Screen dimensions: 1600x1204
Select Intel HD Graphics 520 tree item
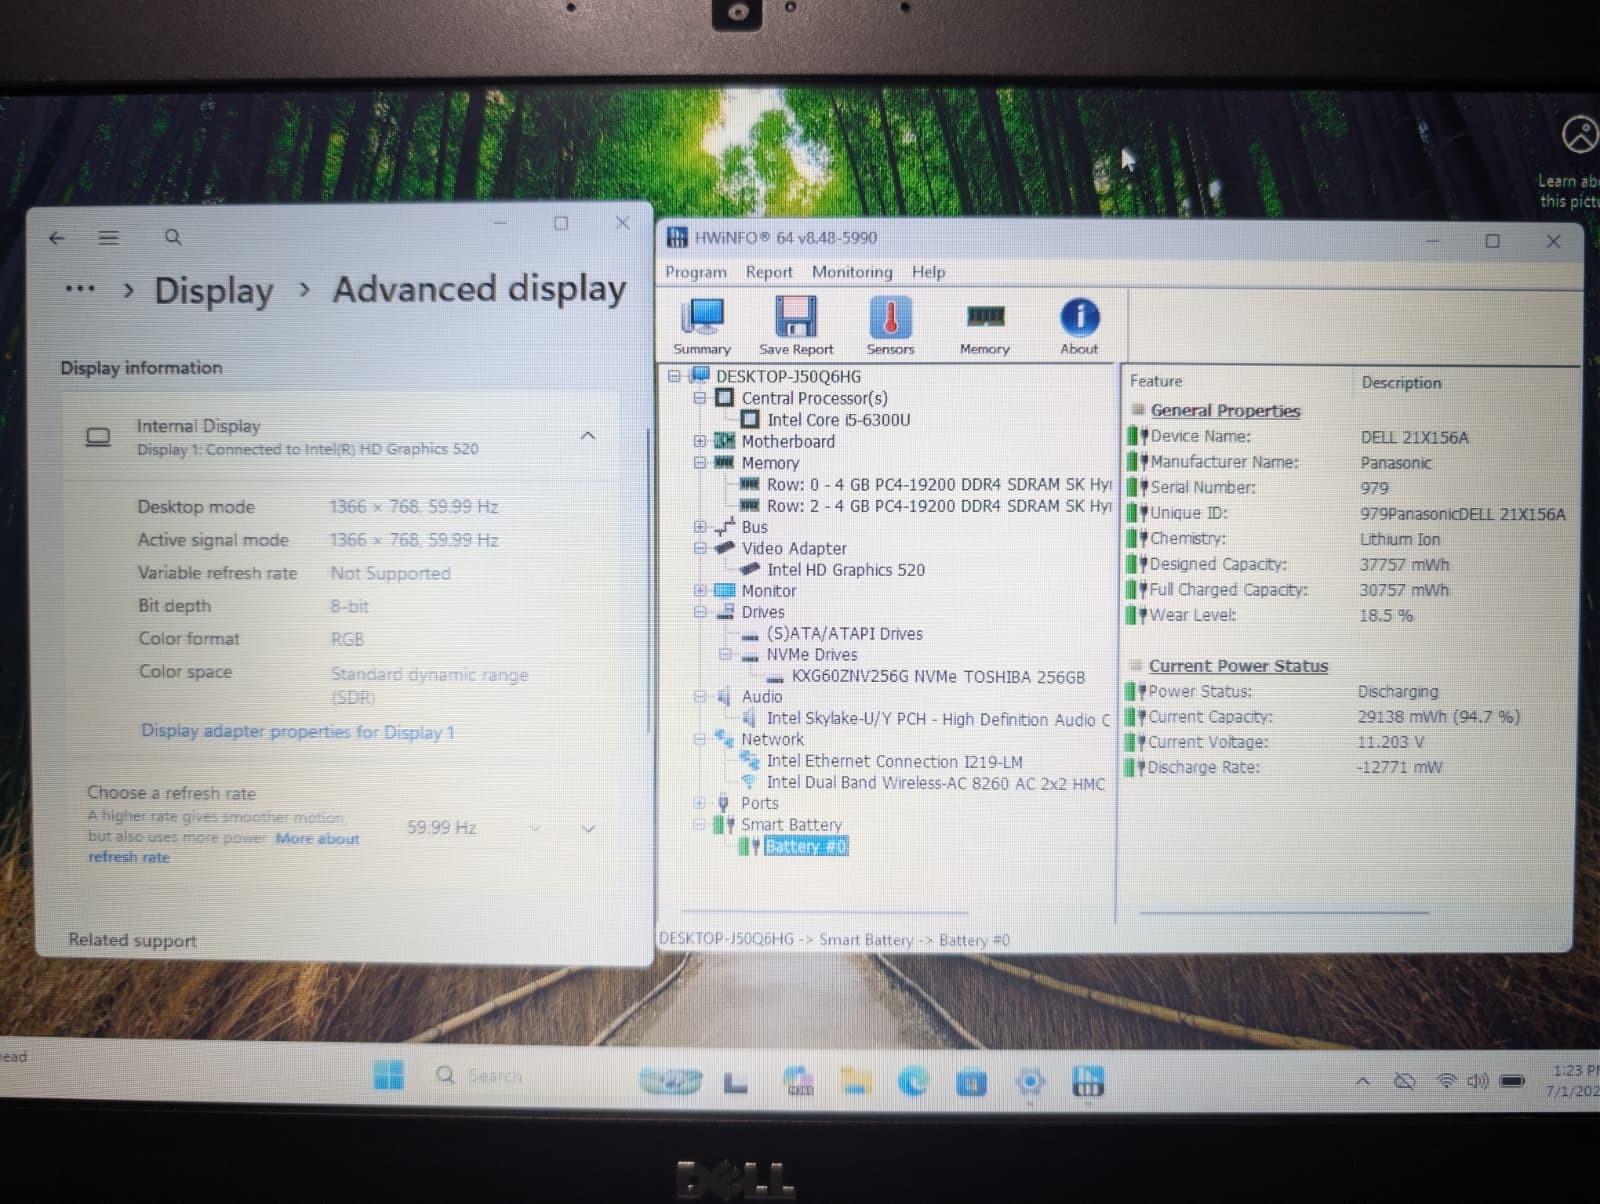845,570
